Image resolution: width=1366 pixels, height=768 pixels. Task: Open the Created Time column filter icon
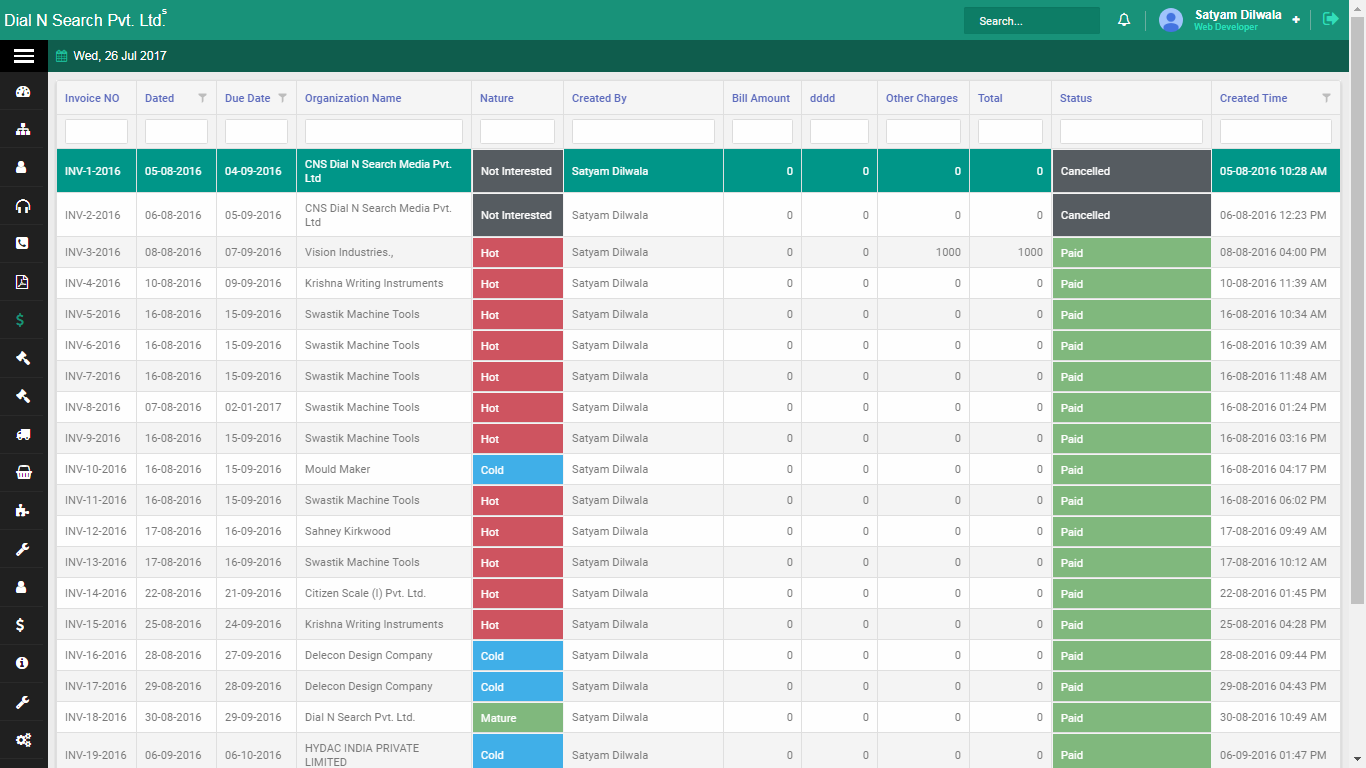coord(1327,98)
